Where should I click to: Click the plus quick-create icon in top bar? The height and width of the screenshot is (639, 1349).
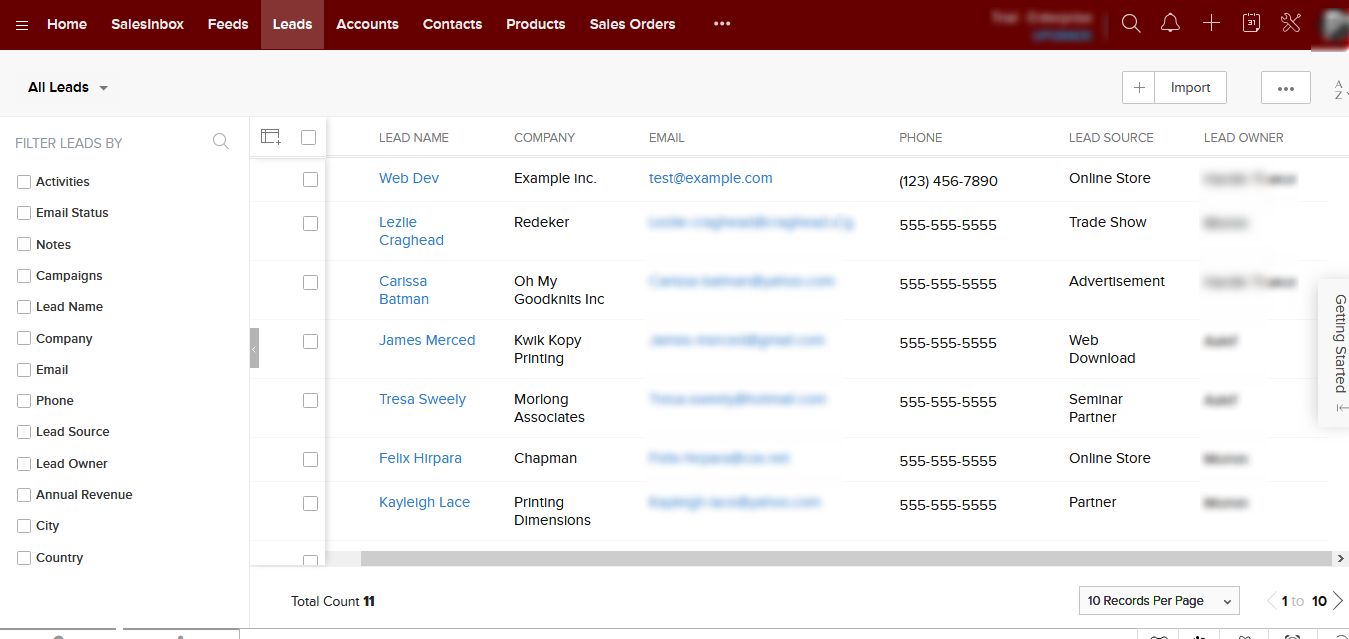1211,24
